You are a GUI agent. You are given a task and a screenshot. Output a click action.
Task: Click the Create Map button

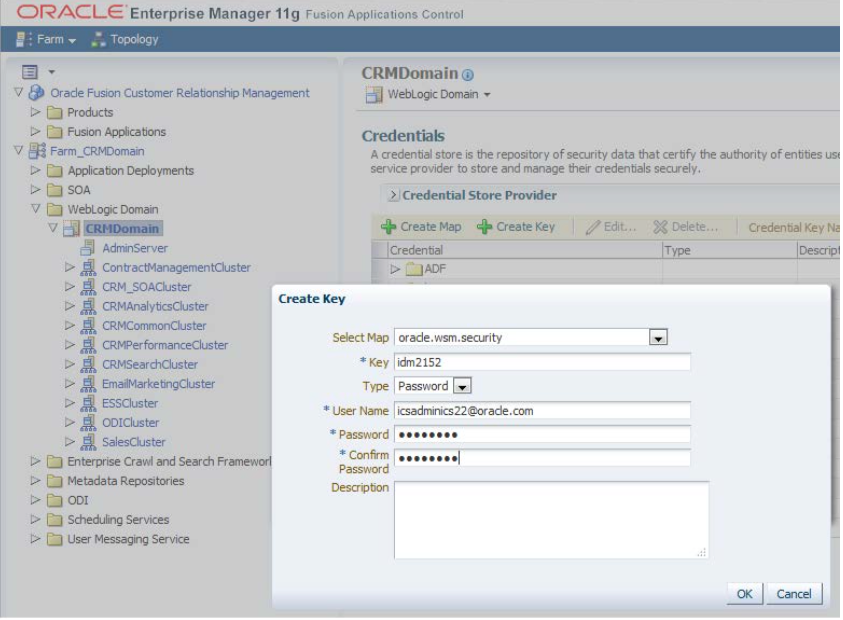click(422, 226)
